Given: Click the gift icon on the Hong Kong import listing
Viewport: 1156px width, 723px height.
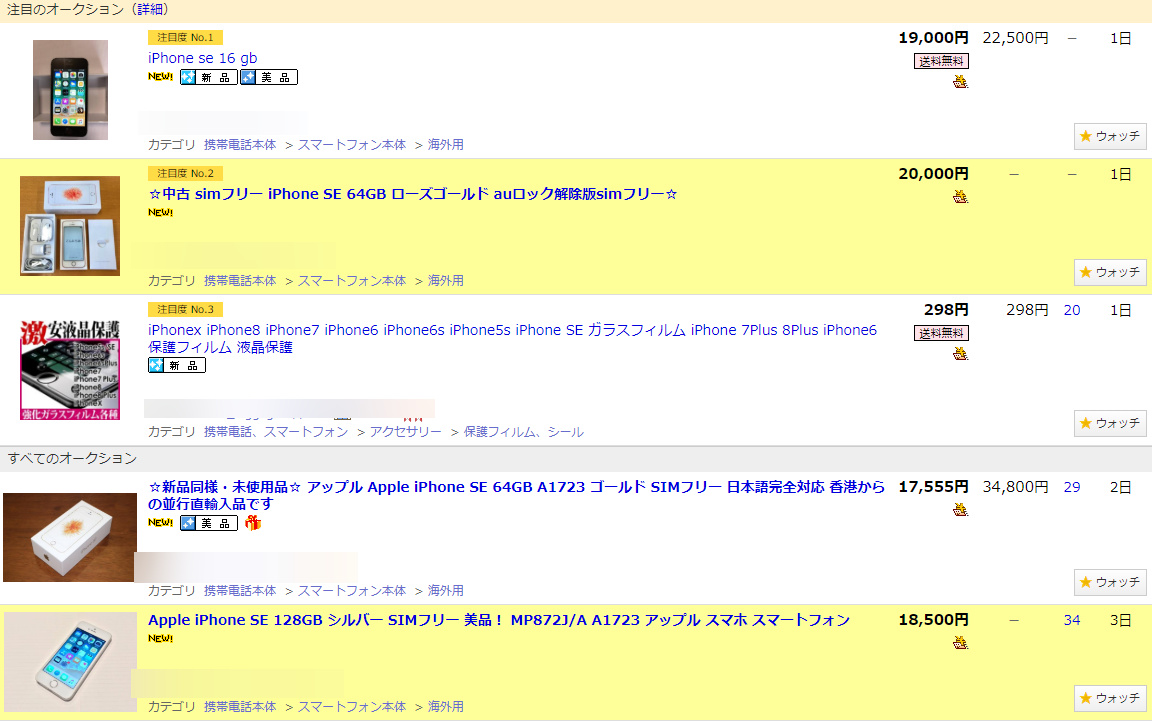Looking at the screenshot, I should pos(253,523).
